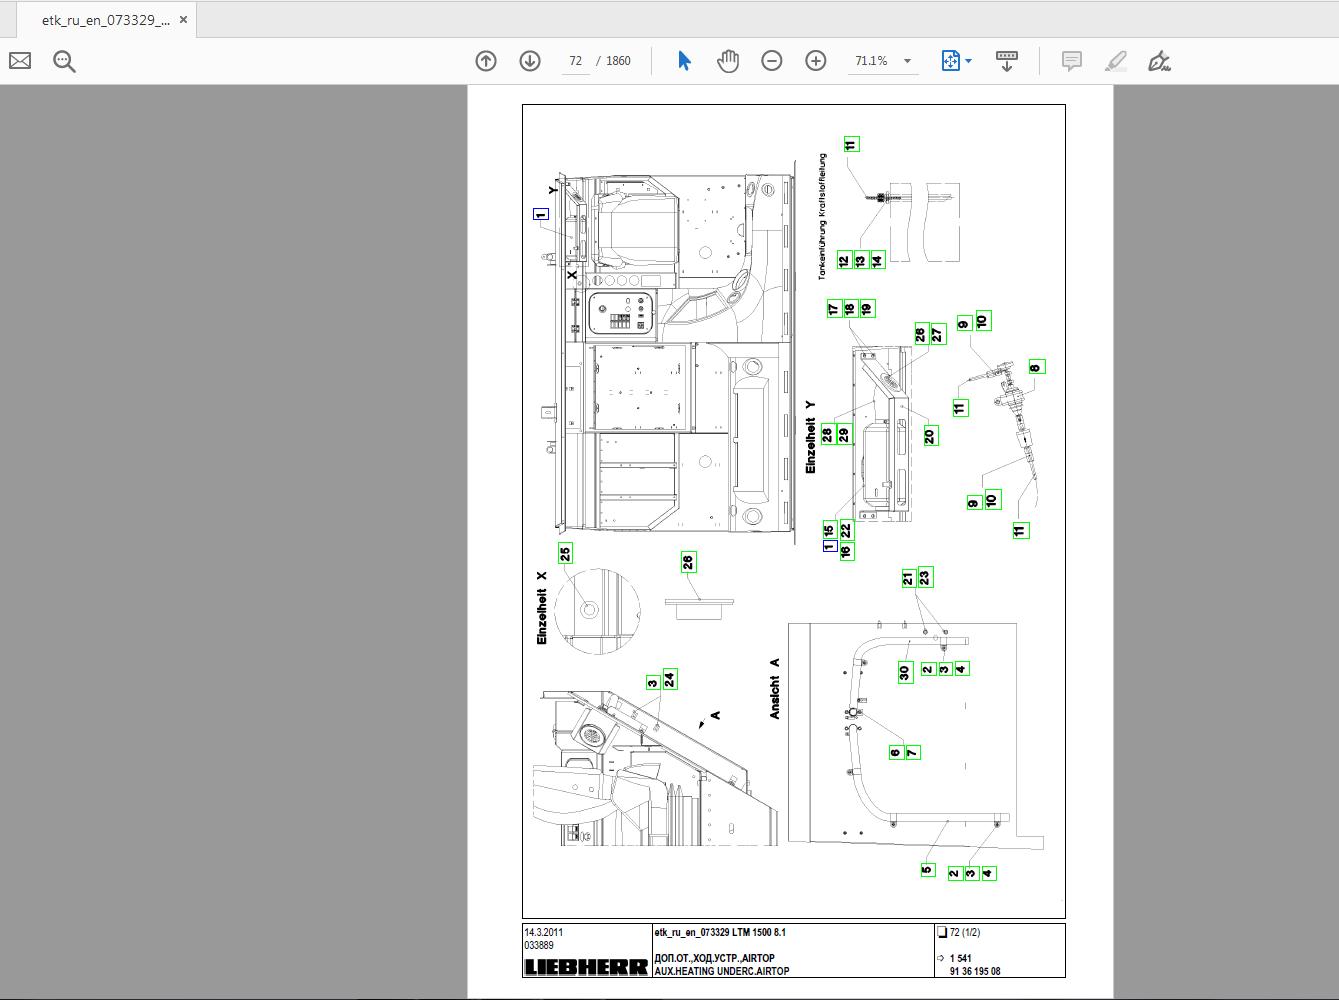Screen dimensions: 1339x1000
Task: Click the email envelope icon
Action: point(20,61)
